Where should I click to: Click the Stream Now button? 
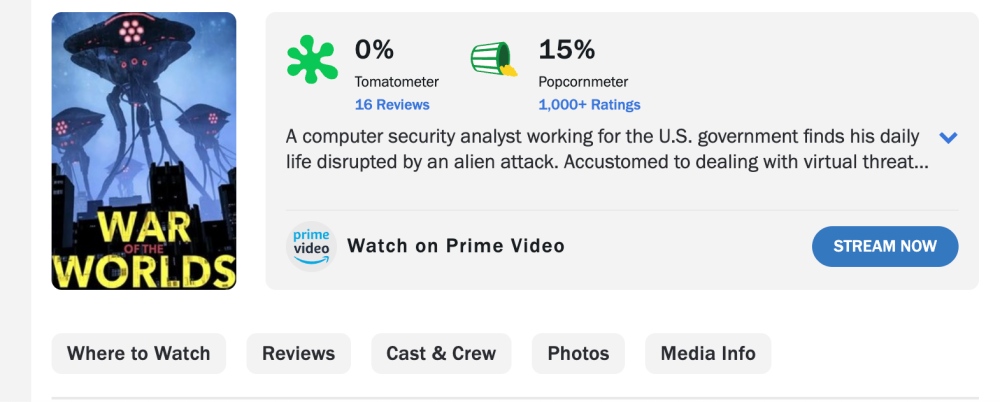pos(885,246)
